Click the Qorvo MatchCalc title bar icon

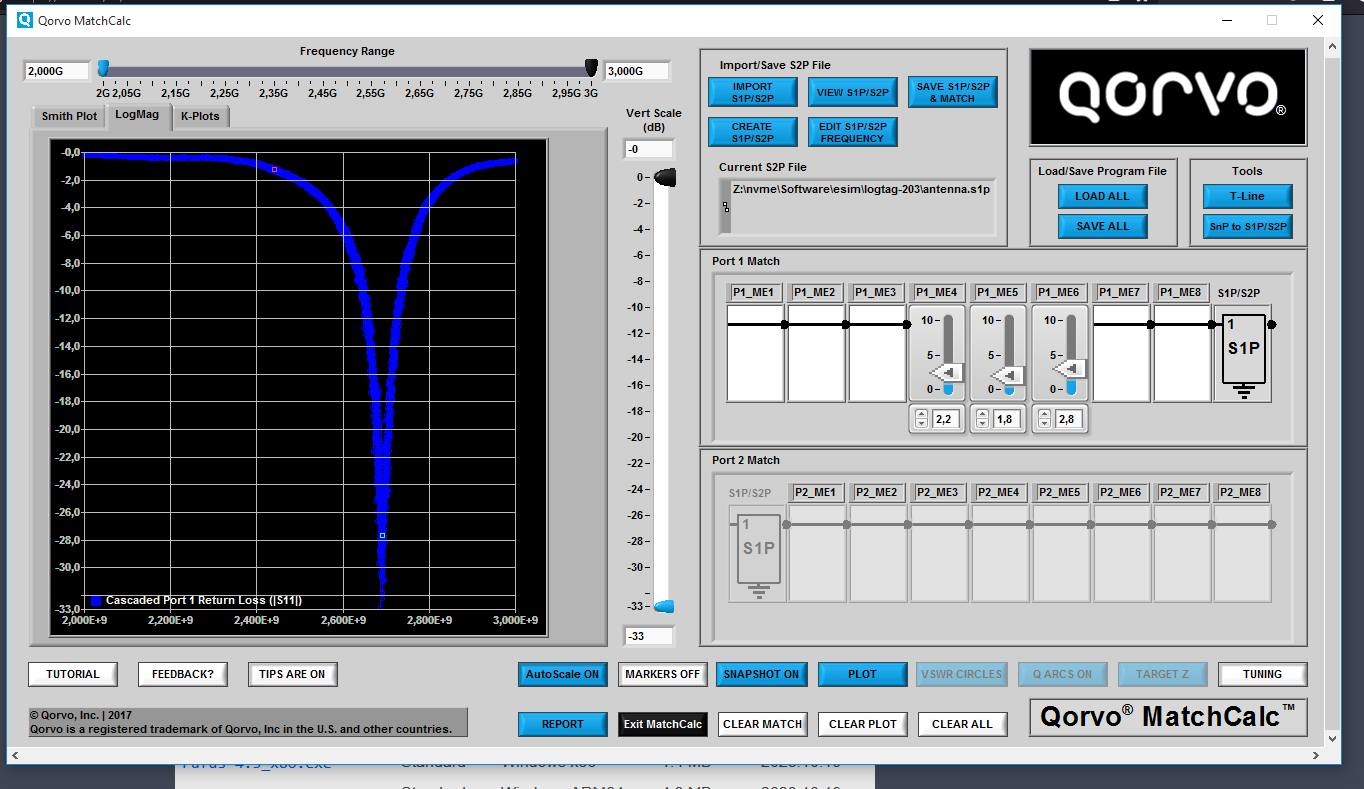(x=25, y=20)
